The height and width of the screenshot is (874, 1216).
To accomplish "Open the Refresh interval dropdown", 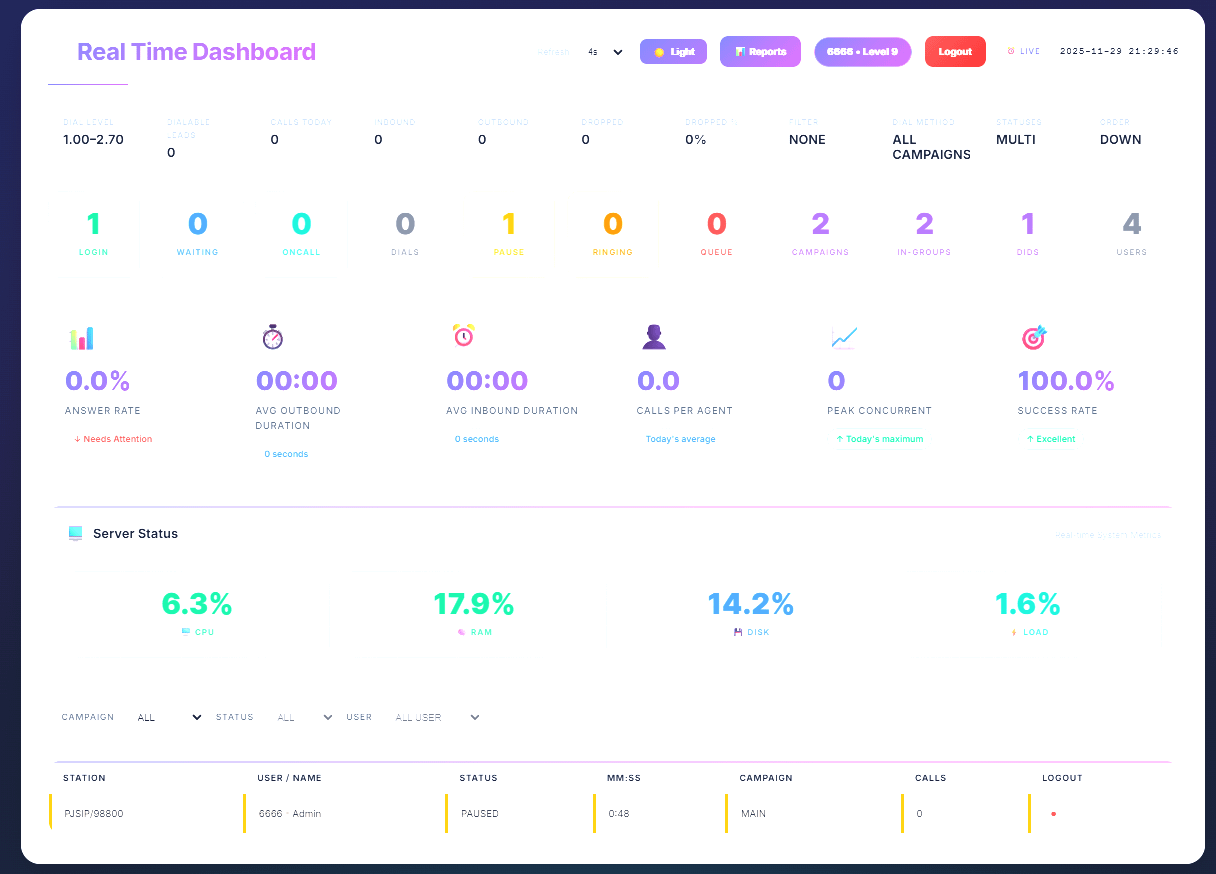I will (604, 51).
